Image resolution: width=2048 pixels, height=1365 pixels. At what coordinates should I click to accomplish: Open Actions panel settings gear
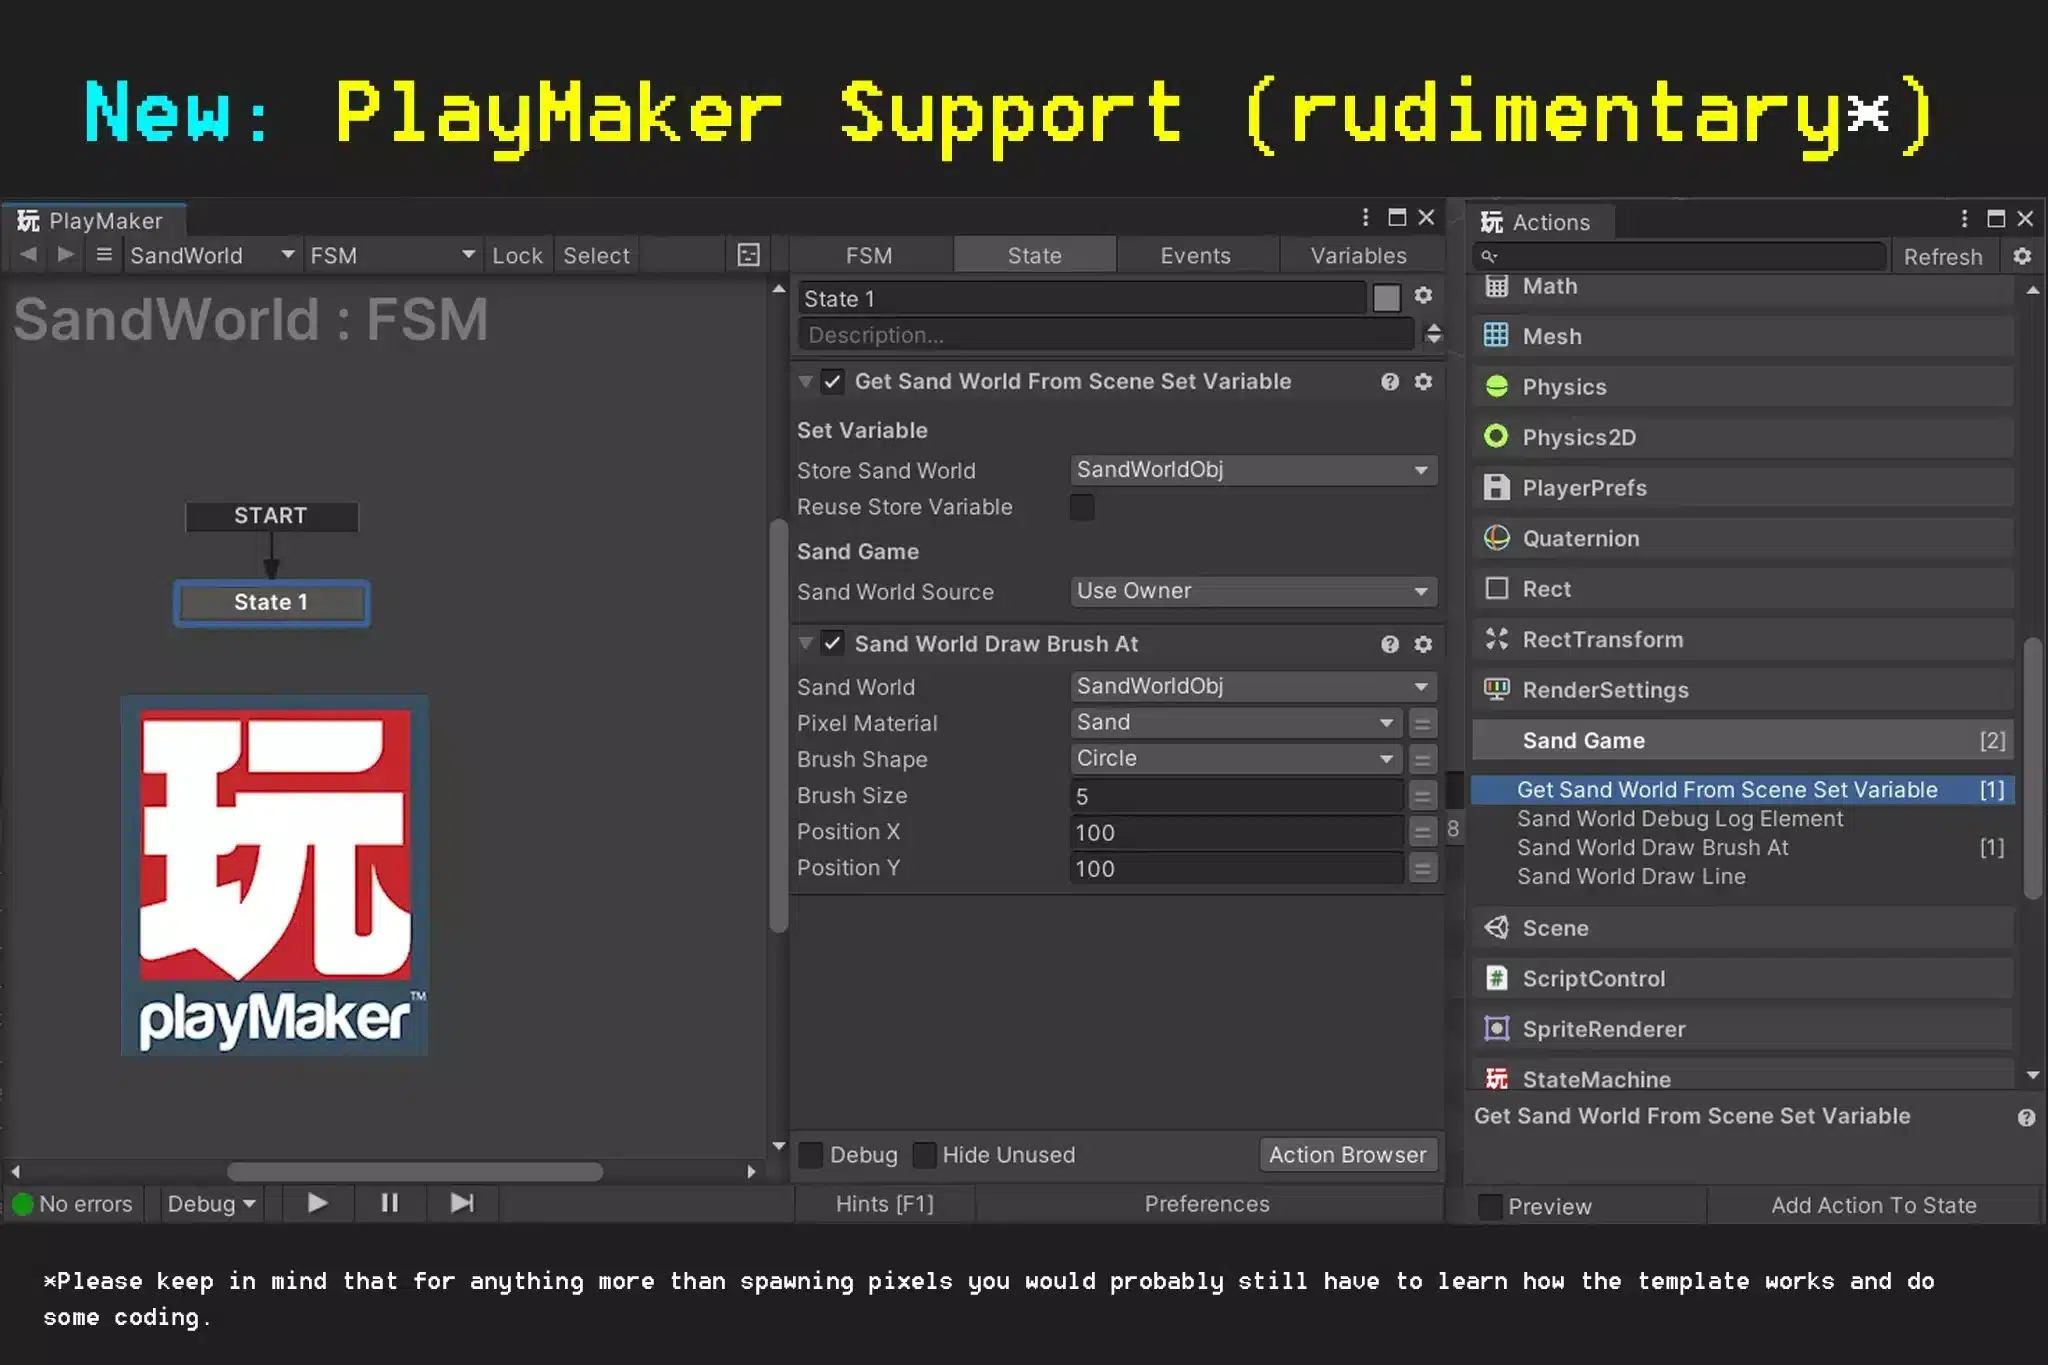[x=2022, y=257]
